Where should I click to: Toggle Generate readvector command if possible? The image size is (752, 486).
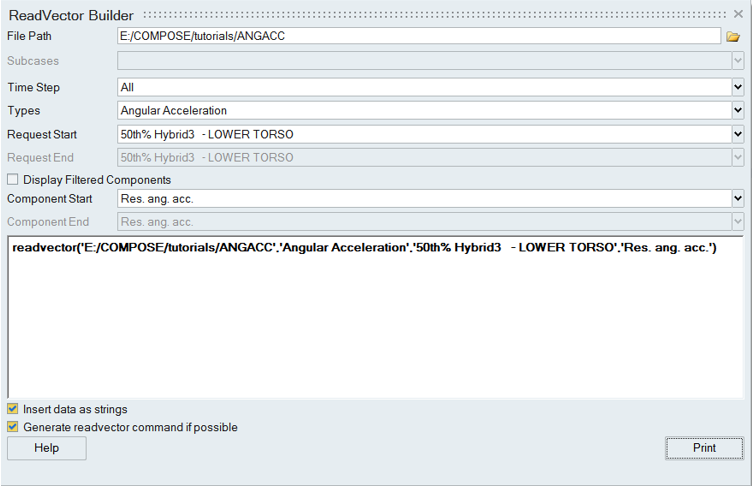click(13, 427)
